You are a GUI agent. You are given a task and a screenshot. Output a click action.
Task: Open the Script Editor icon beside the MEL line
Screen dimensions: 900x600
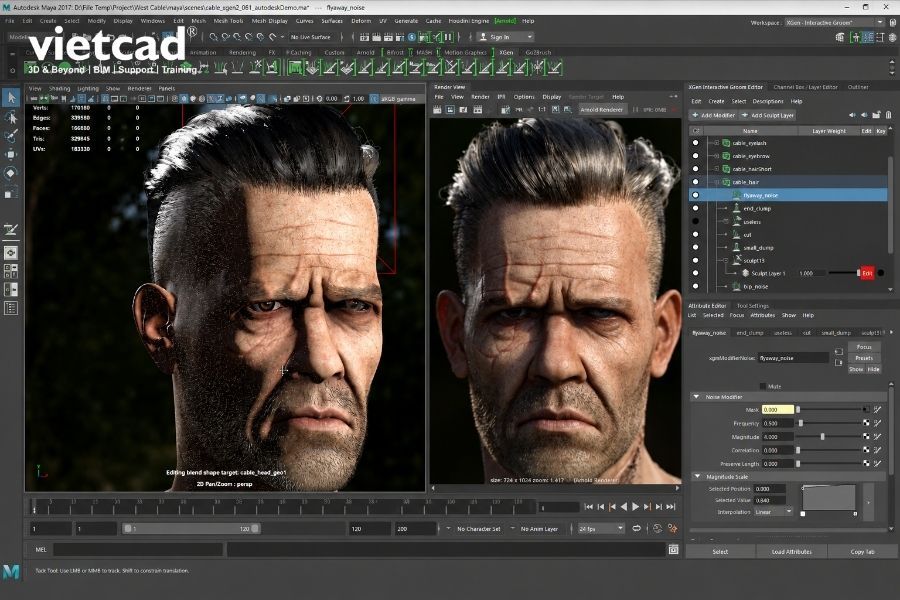(673, 550)
